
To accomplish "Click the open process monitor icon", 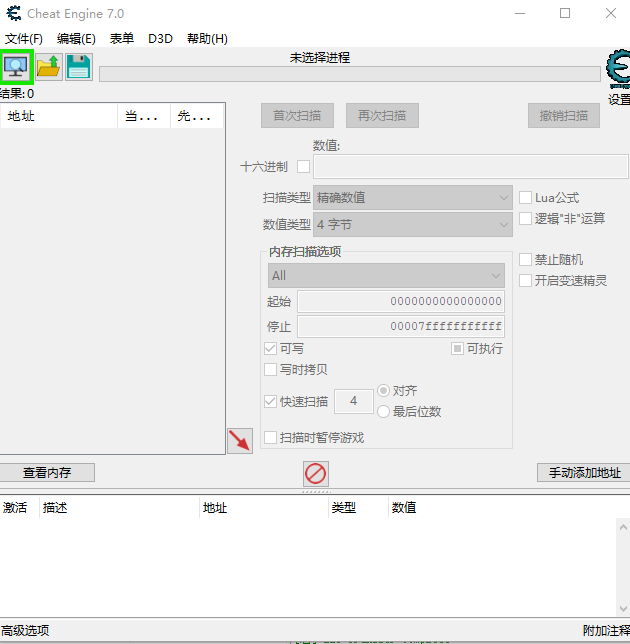I will coord(17,67).
